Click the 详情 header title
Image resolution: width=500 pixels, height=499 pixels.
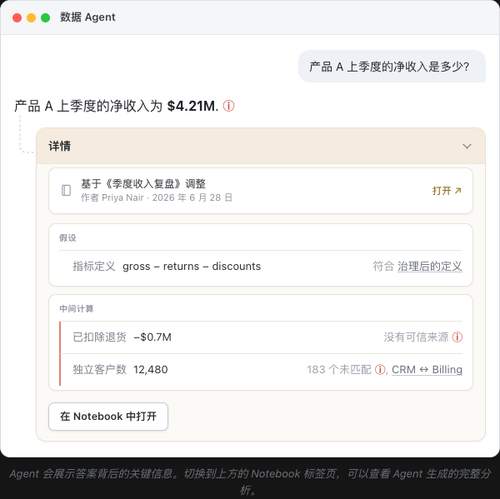[x=60, y=146]
